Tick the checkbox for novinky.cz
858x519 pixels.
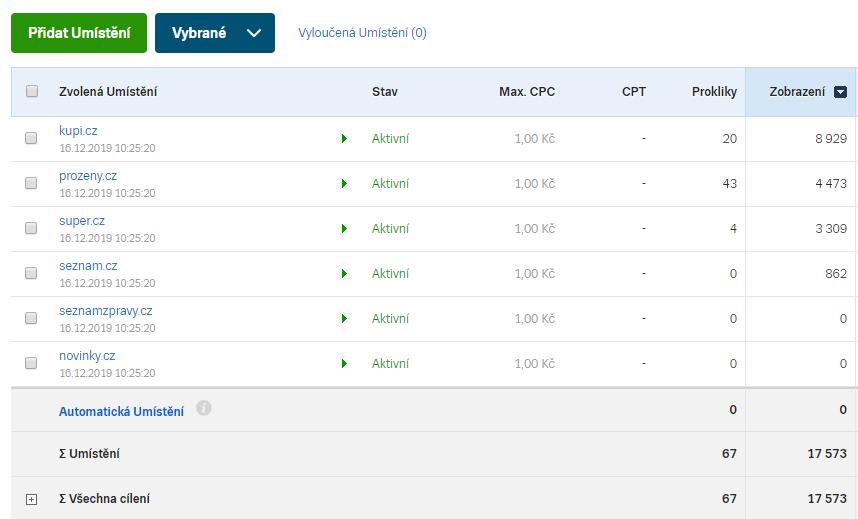[31, 362]
